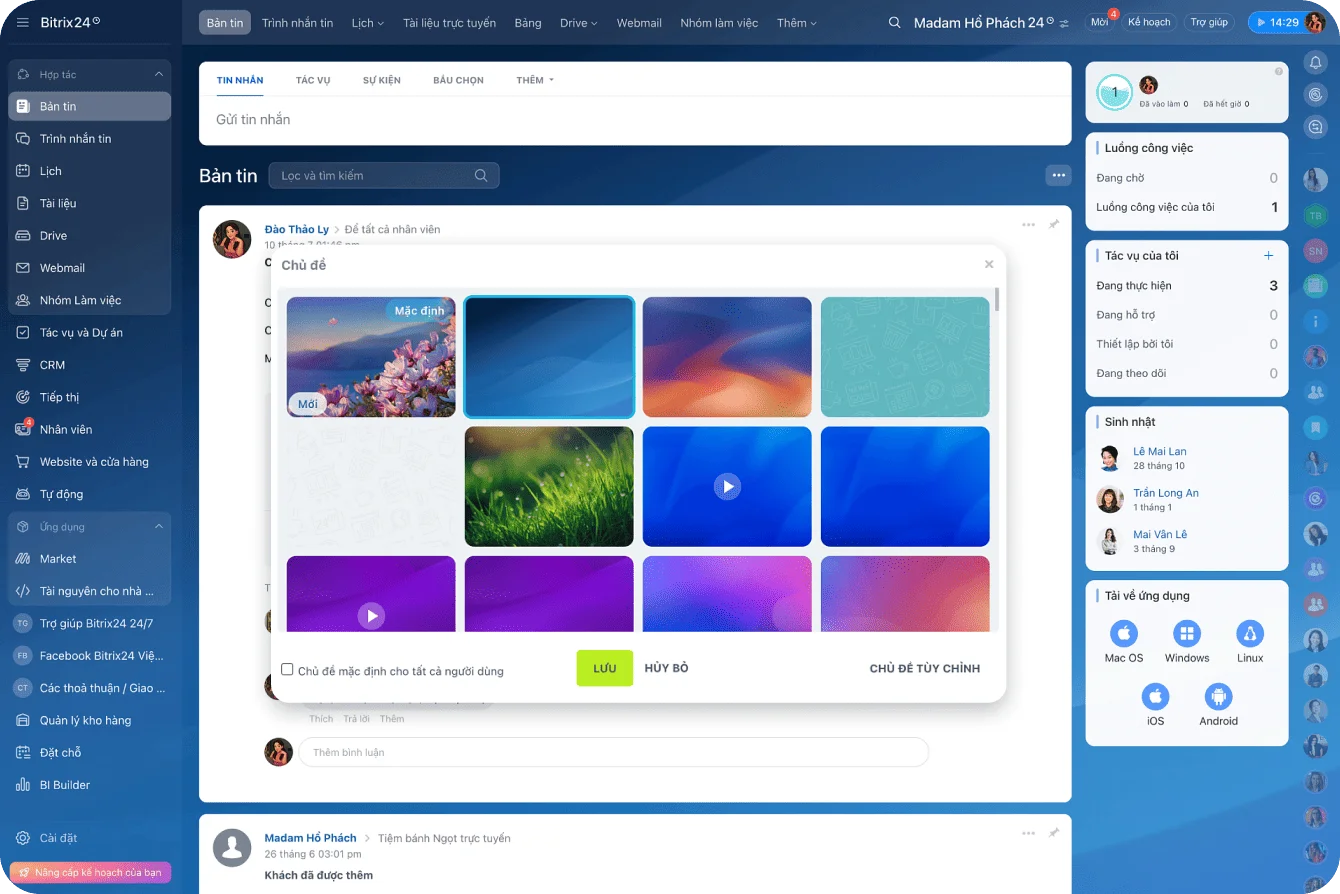Click the plus icon in Tác vụ của tôi

[1270, 256]
